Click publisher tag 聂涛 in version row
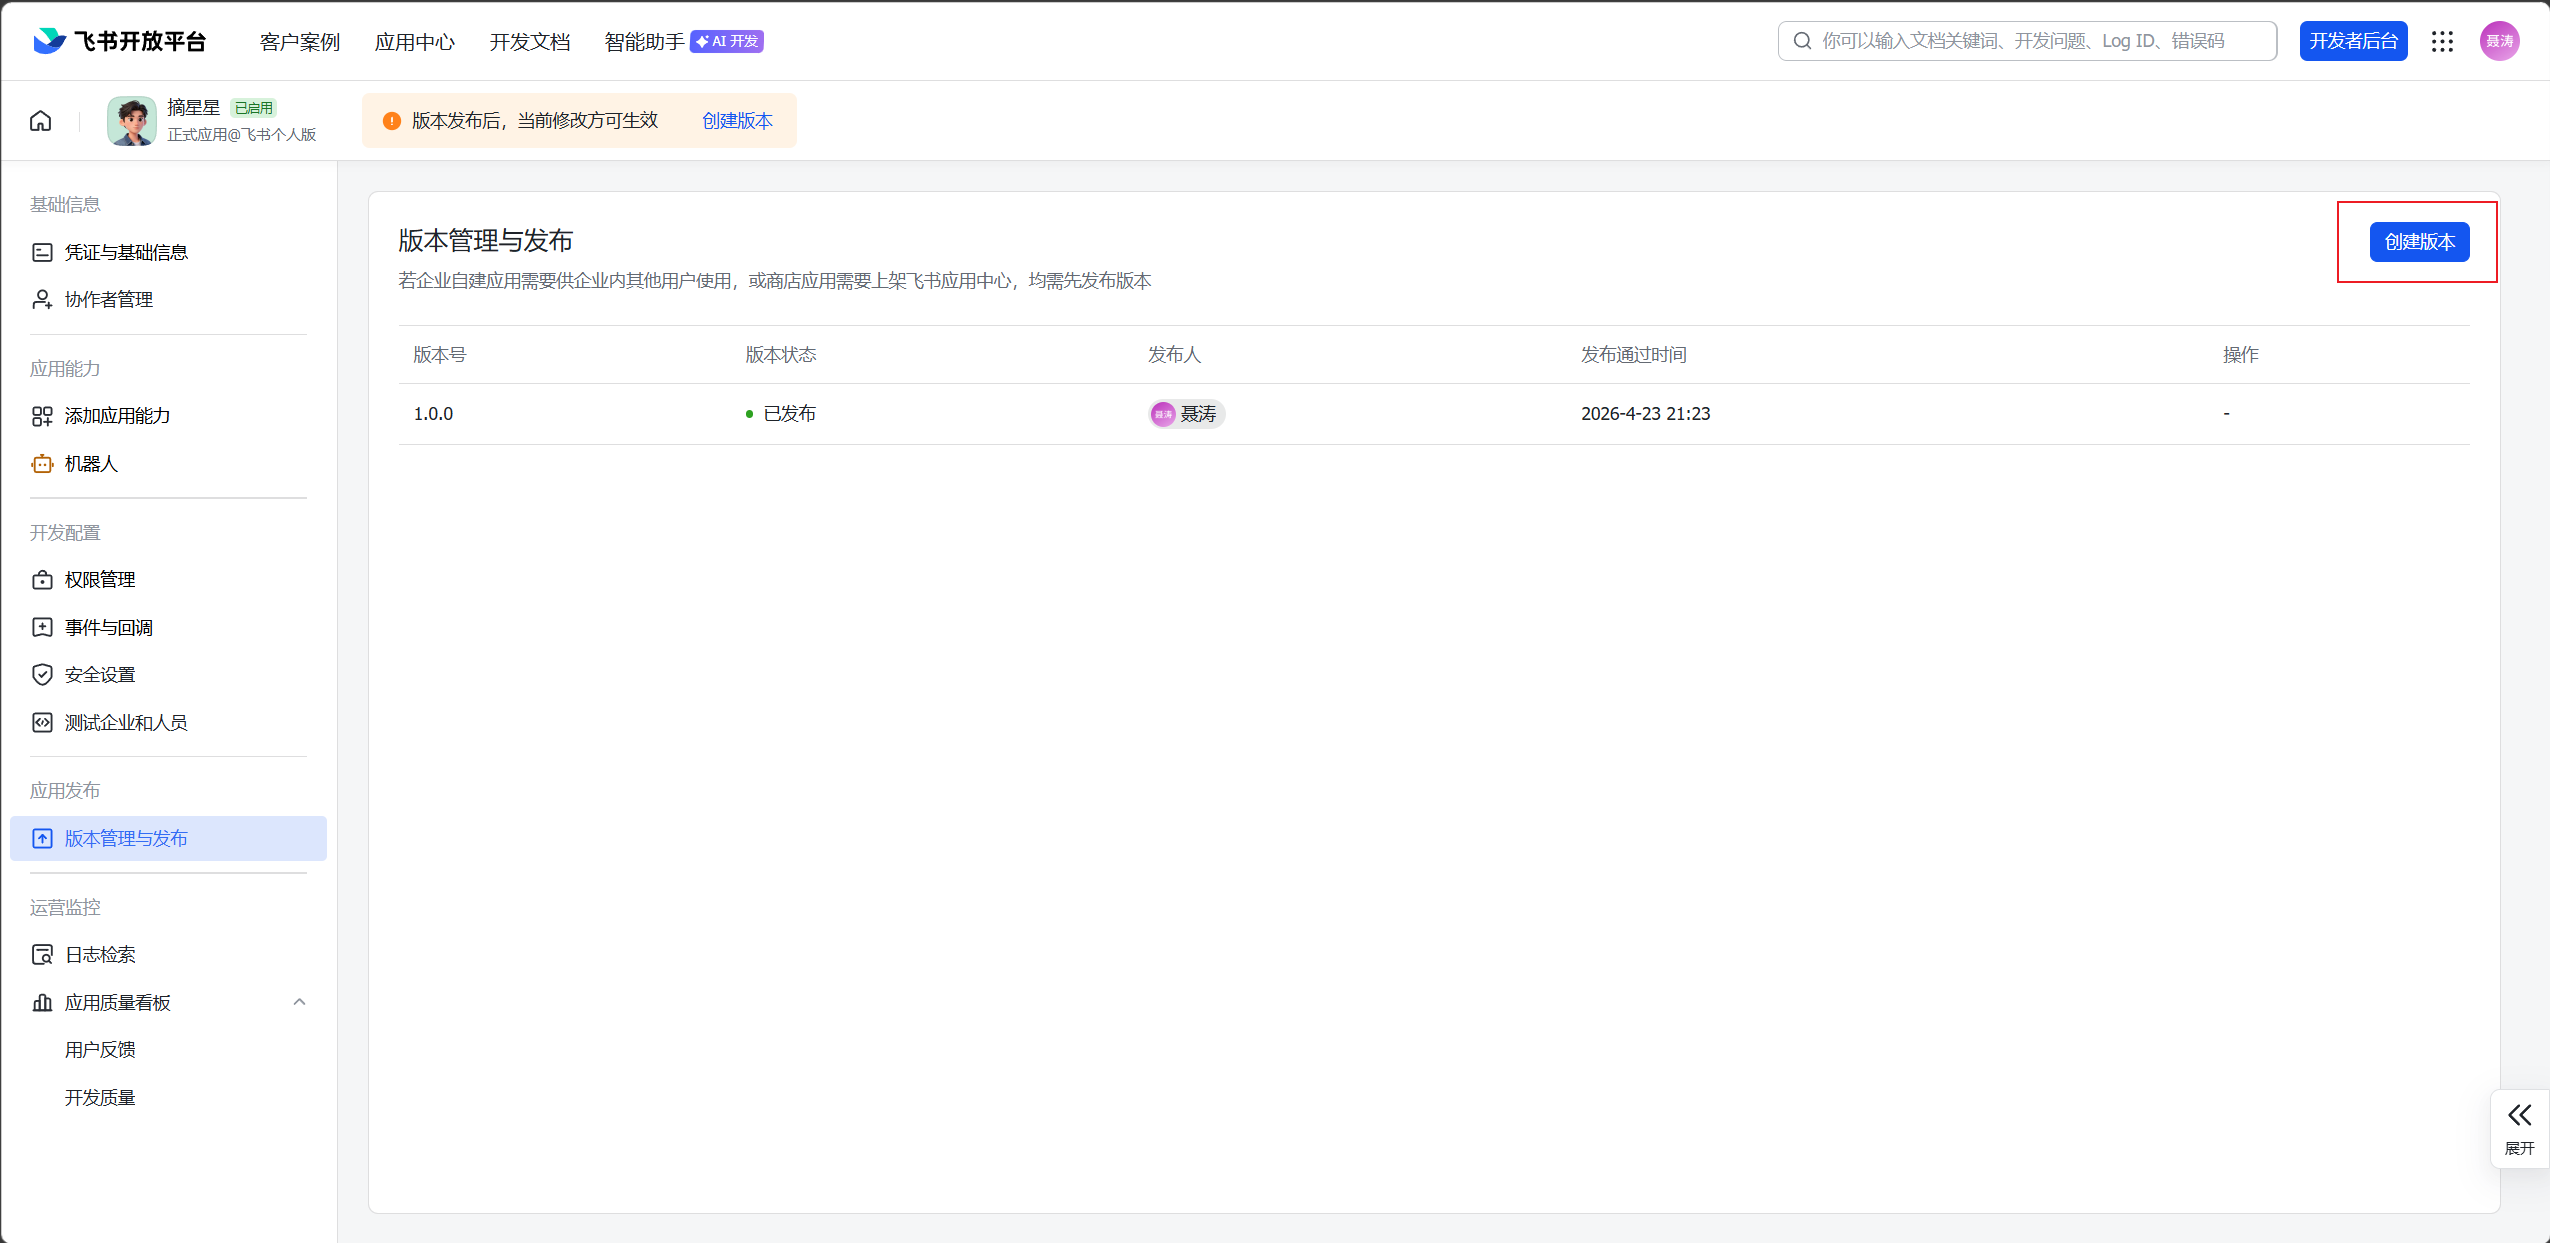Image resolution: width=2550 pixels, height=1243 pixels. click(x=1187, y=414)
